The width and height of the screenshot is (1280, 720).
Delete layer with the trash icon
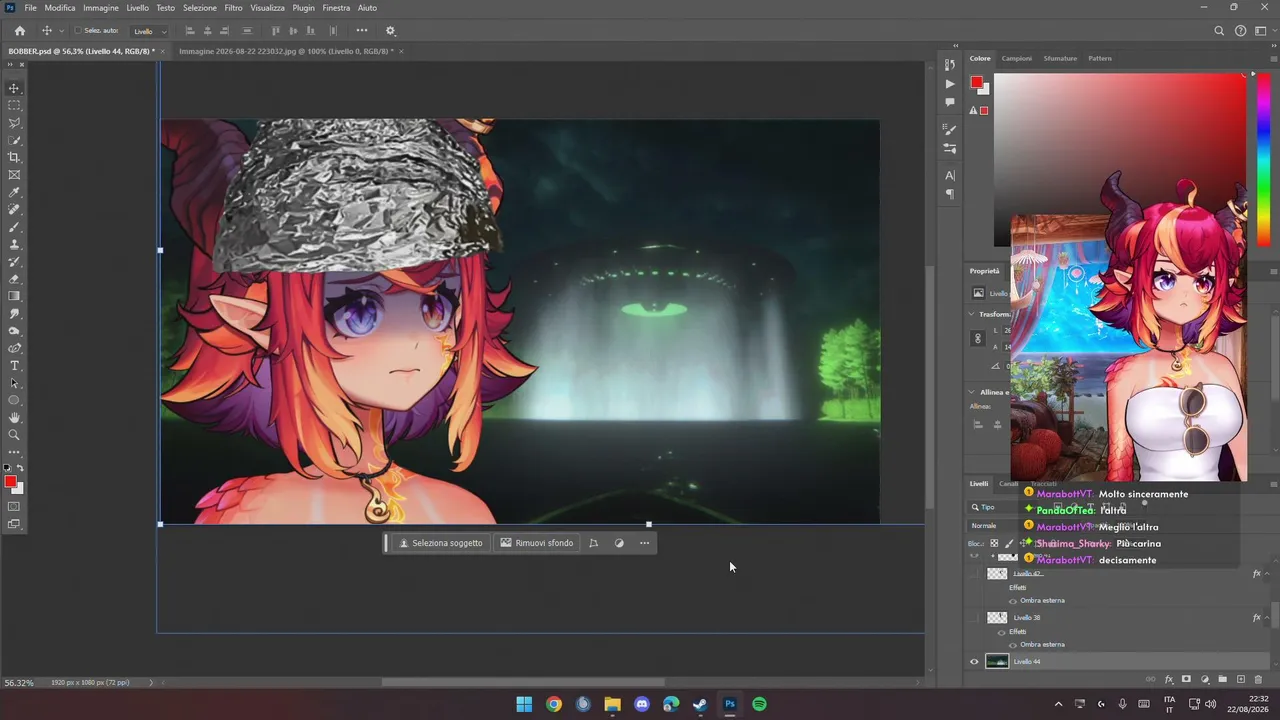point(1258,680)
